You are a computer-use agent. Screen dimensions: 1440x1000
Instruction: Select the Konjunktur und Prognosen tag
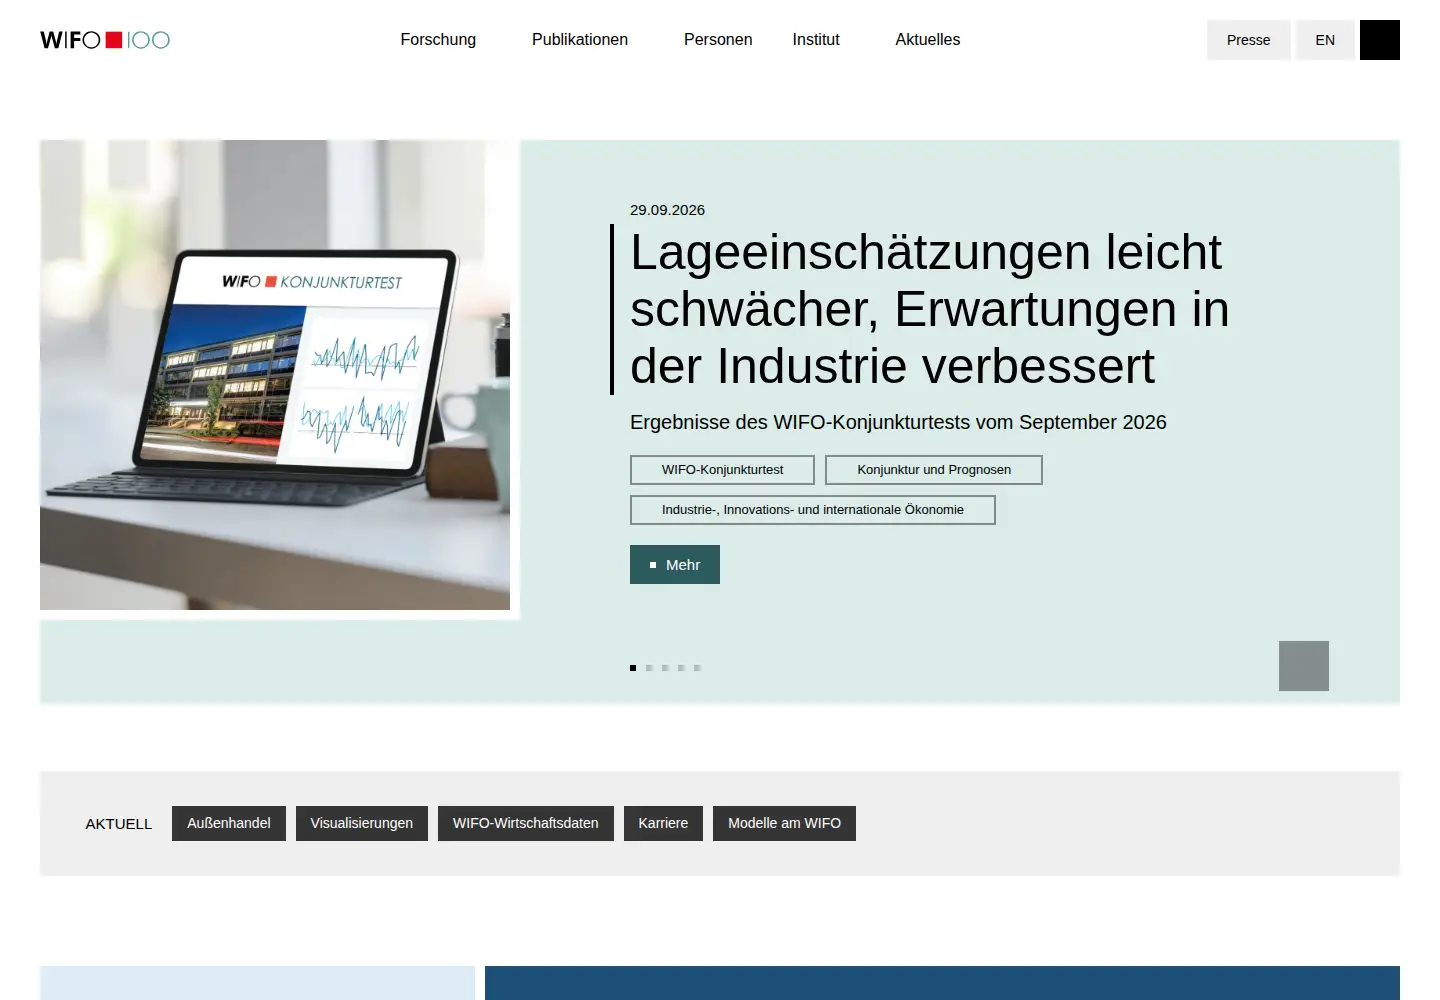934,470
